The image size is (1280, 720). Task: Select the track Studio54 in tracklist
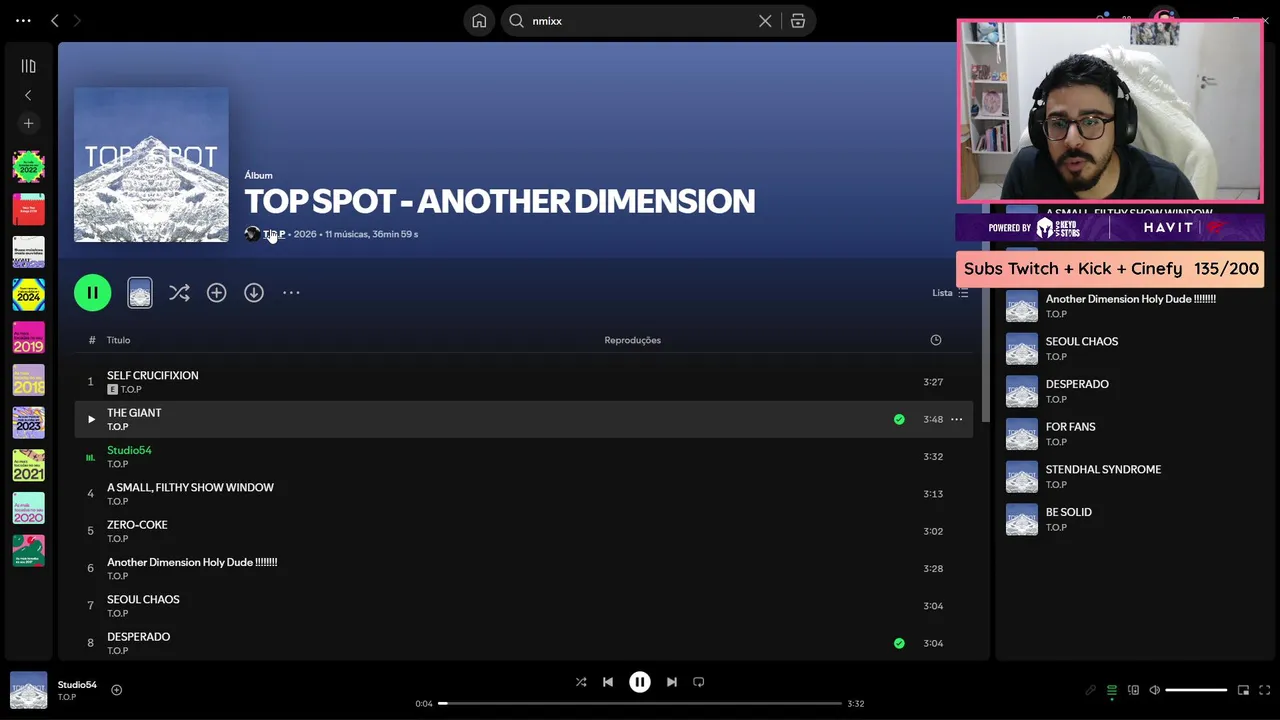pyautogui.click(x=523, y=457)
